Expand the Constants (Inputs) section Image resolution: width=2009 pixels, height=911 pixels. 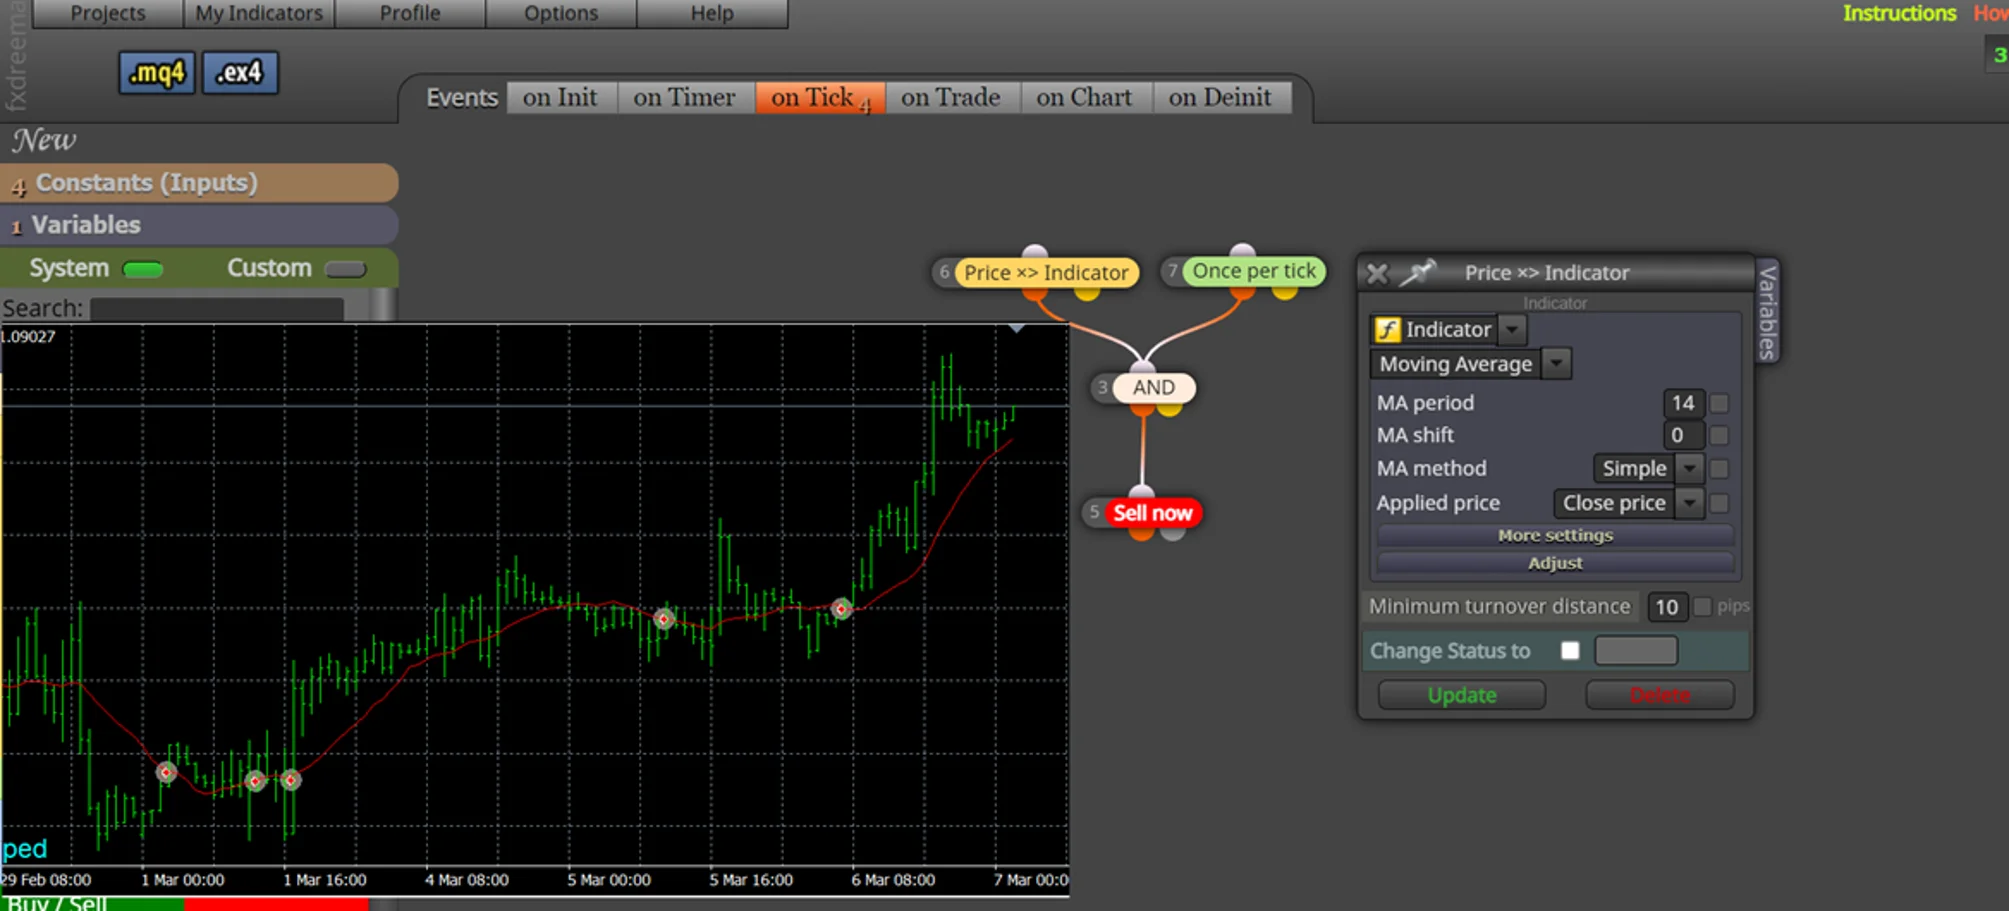coord(199,183)
